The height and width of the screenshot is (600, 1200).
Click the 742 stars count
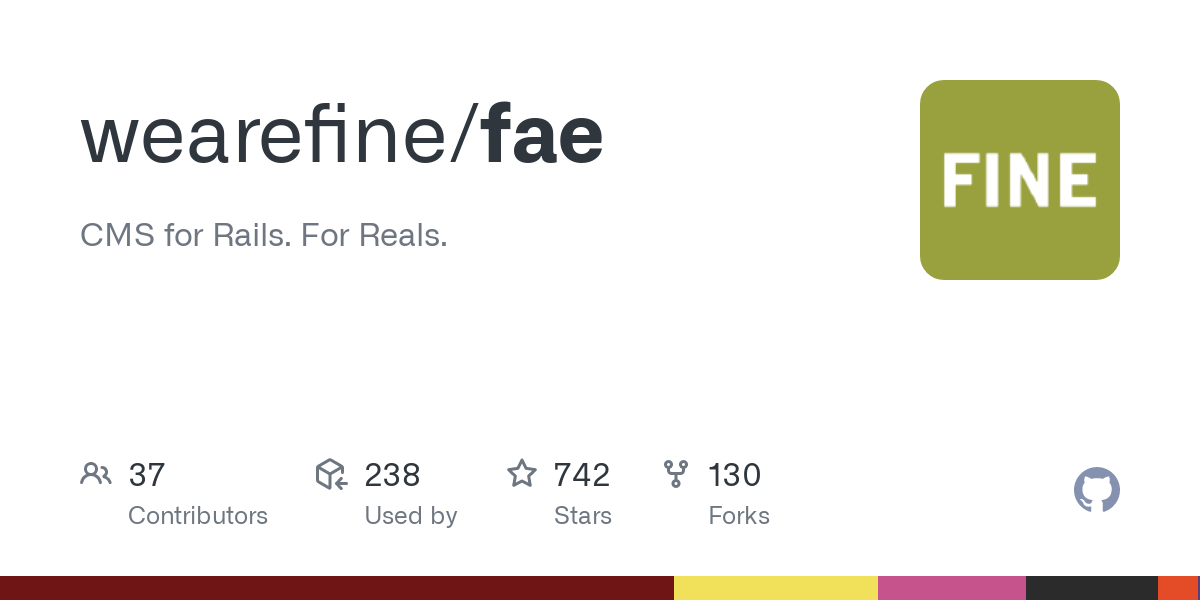[582, 475]
